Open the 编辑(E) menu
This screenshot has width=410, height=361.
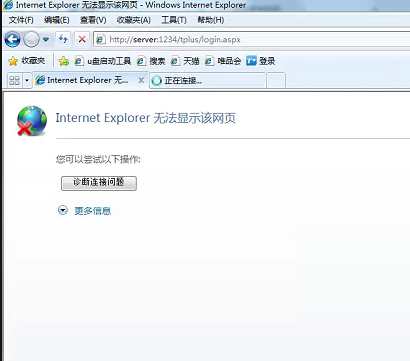pyautogui.click(x=57, y=20)
